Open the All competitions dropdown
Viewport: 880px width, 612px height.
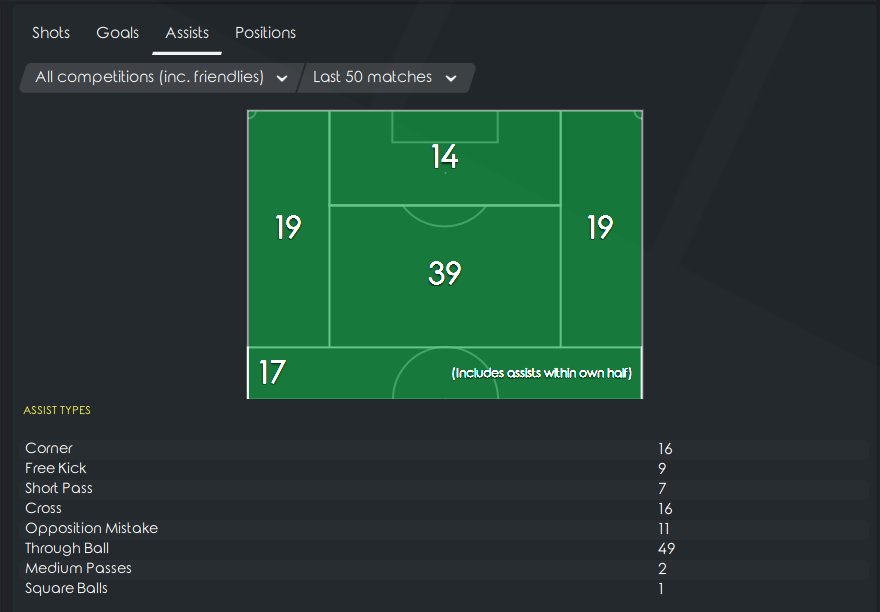click(160, 77)
